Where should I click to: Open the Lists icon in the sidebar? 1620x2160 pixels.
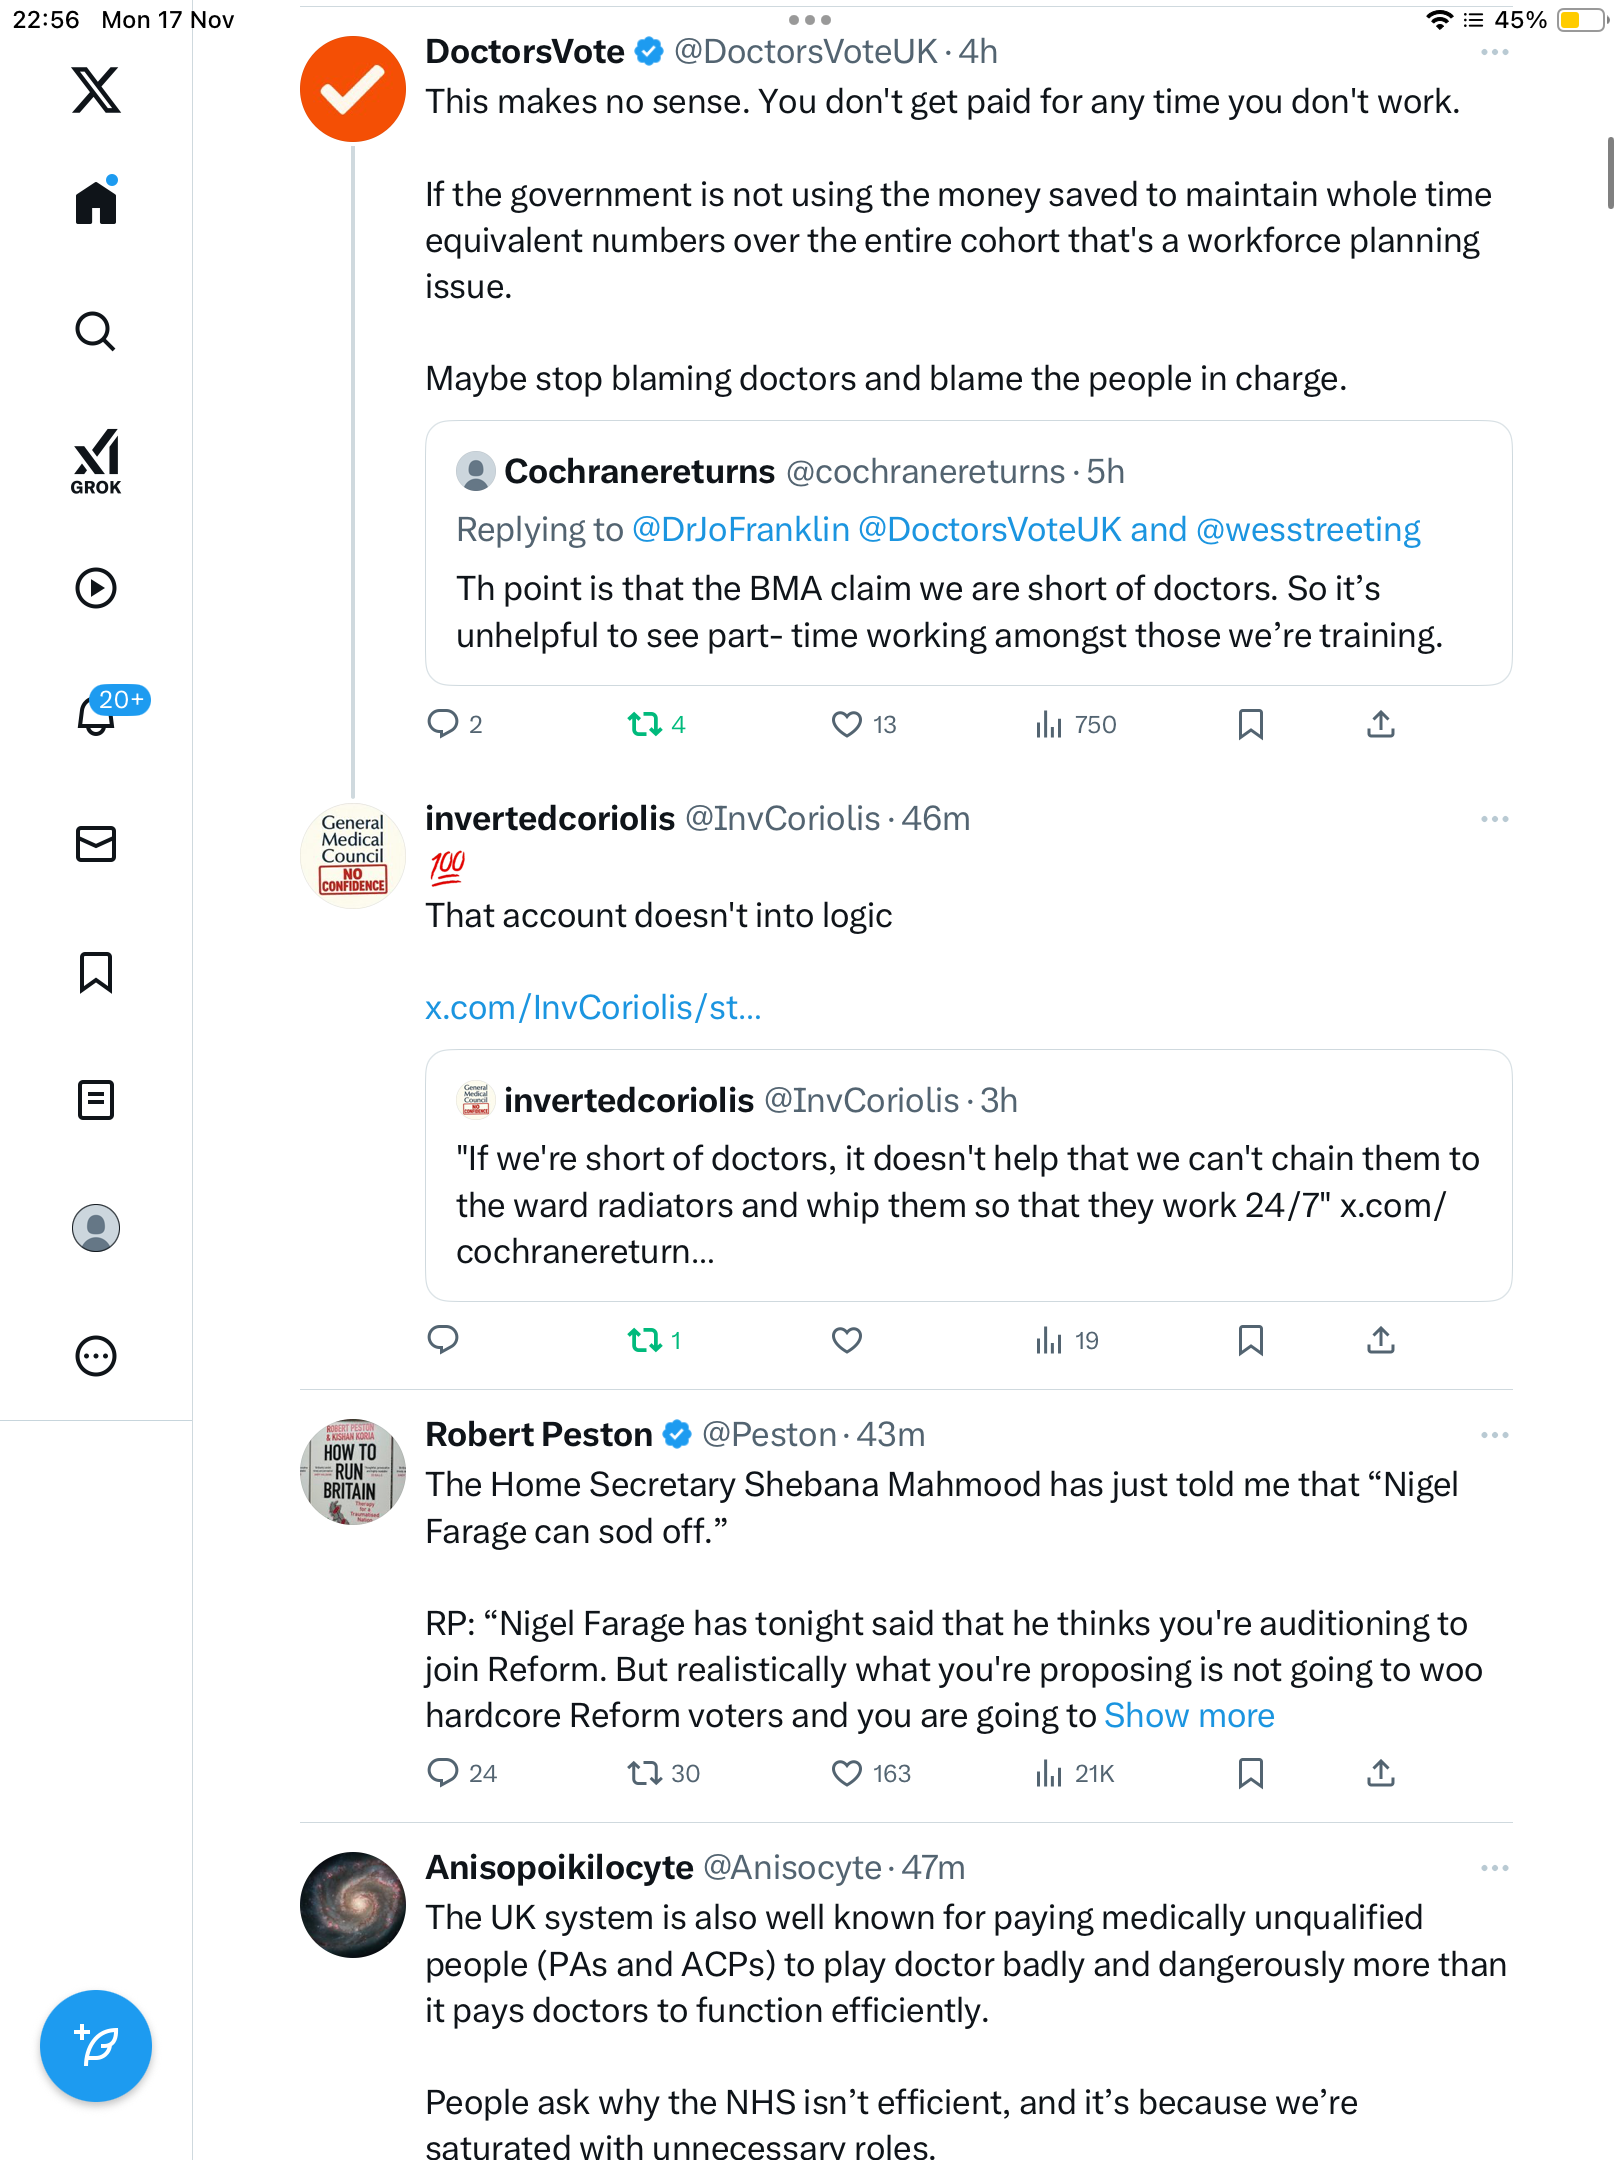pos(96,1100)
